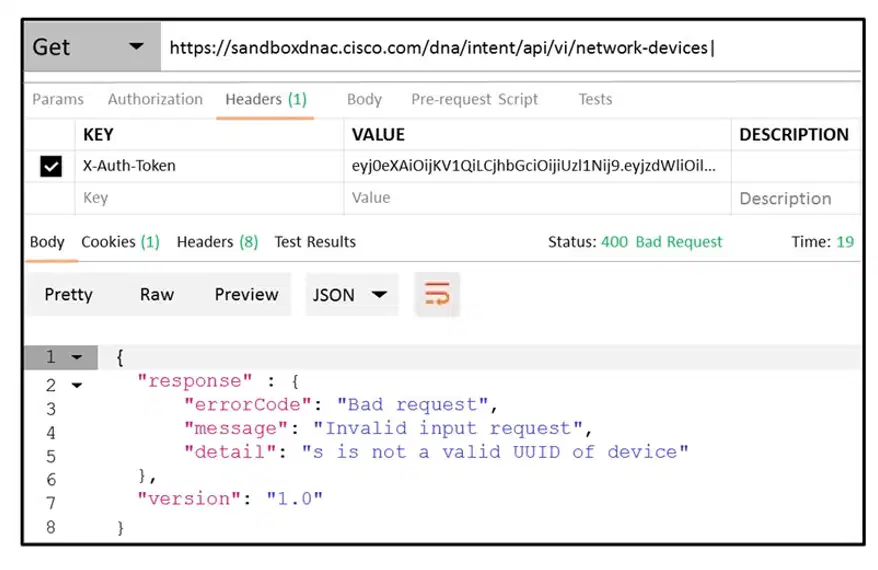Select the Pretty view button
The image size is (878, 570).
[68, 295]
